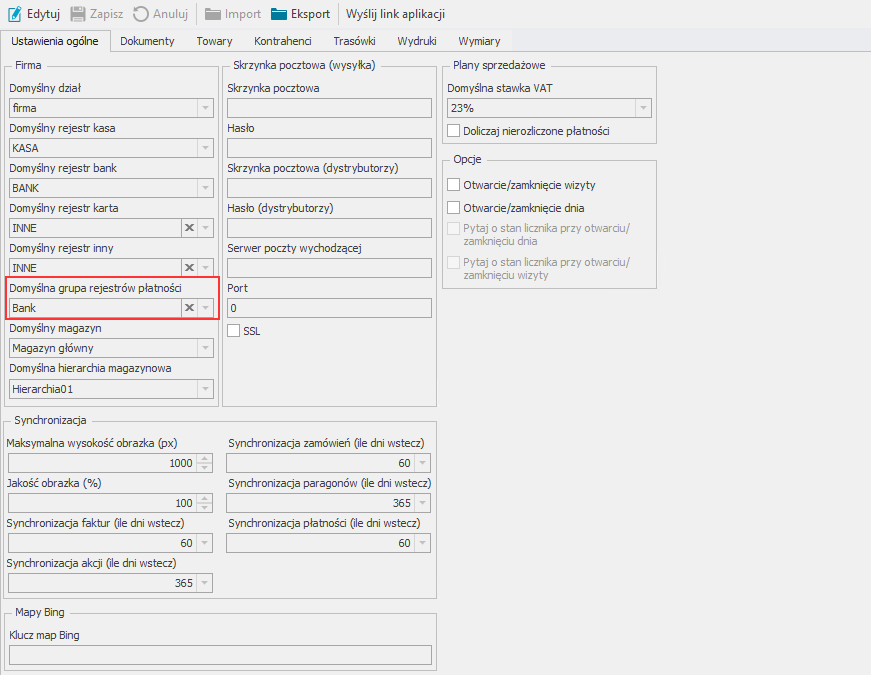The width and height of the screenshot is (871, 675).
Task: Check Otwarcie/zamknięcie dnia option
Action: pyautogui.click(x=454, y=208)
